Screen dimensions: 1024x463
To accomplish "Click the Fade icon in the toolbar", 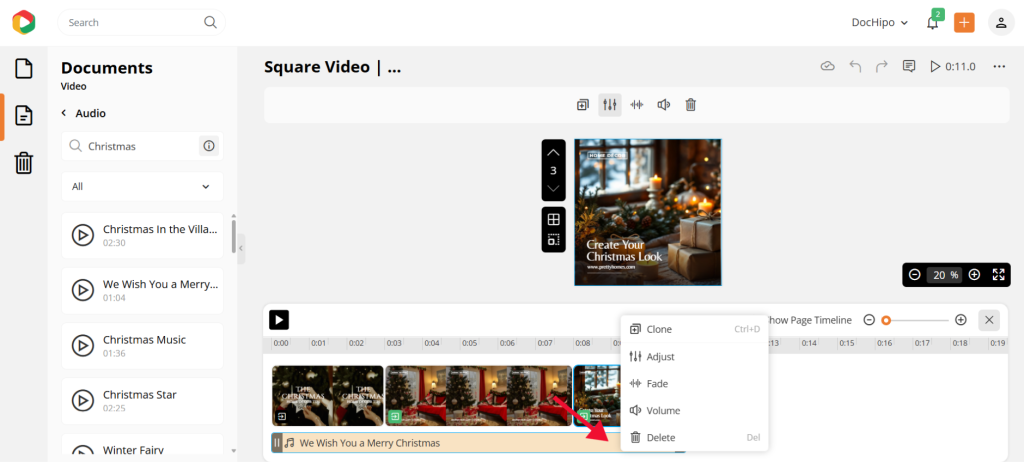I will (637, 104).
